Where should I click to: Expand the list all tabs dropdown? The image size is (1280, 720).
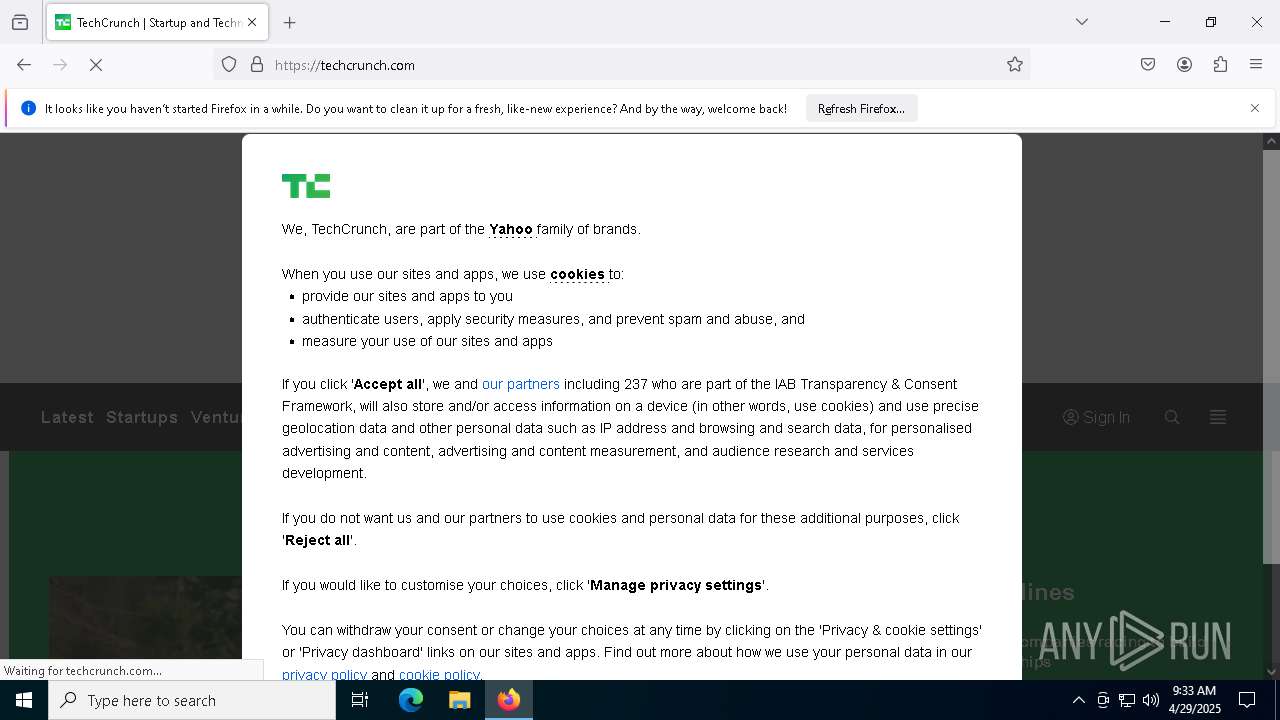click(1082, 22)
